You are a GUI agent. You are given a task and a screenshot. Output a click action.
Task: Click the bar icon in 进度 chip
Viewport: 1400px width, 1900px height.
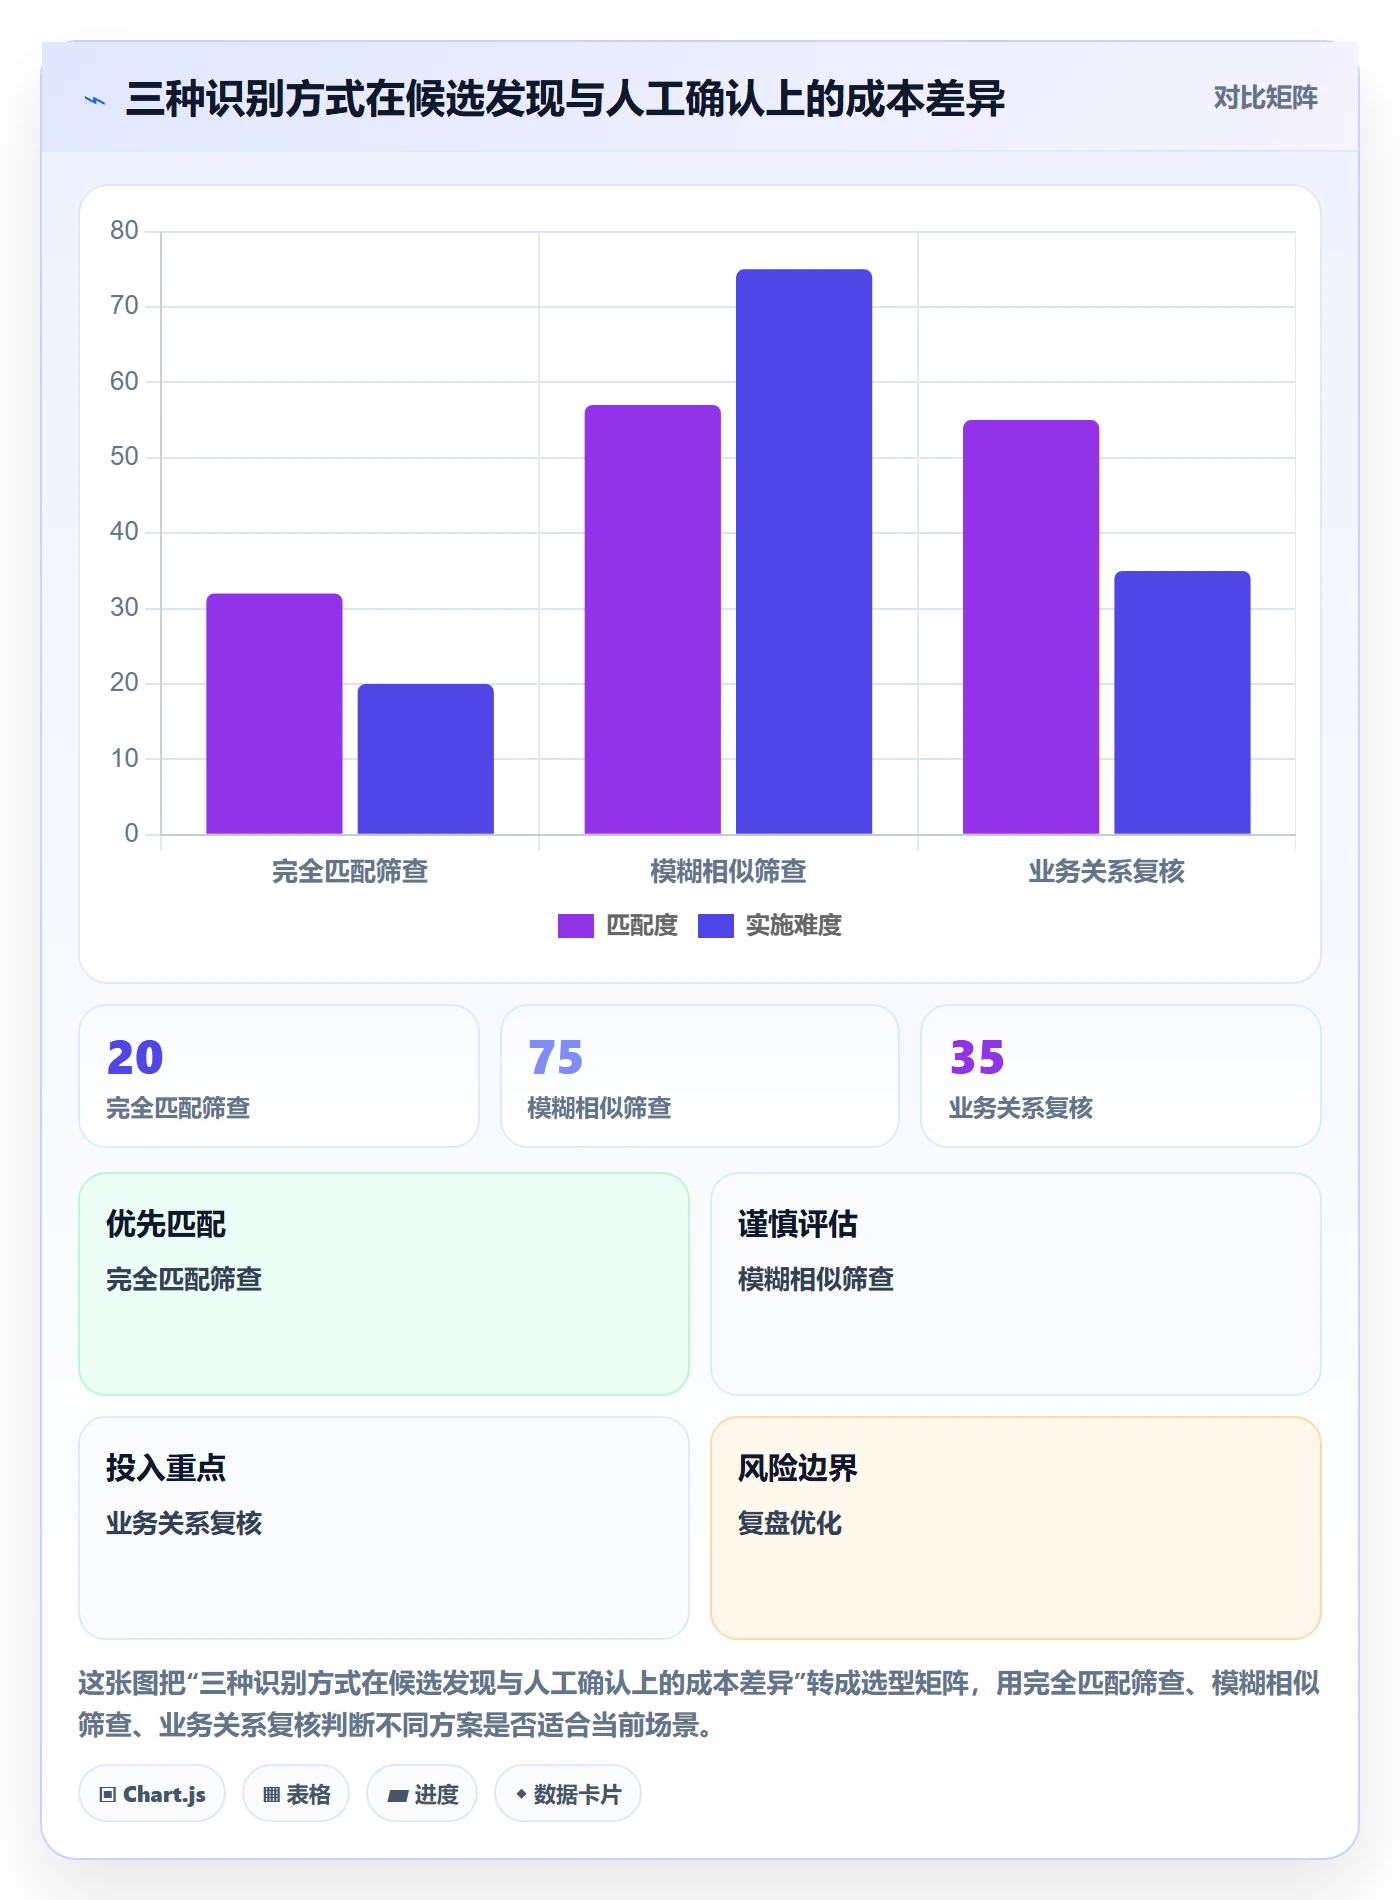click(397, 1796)
